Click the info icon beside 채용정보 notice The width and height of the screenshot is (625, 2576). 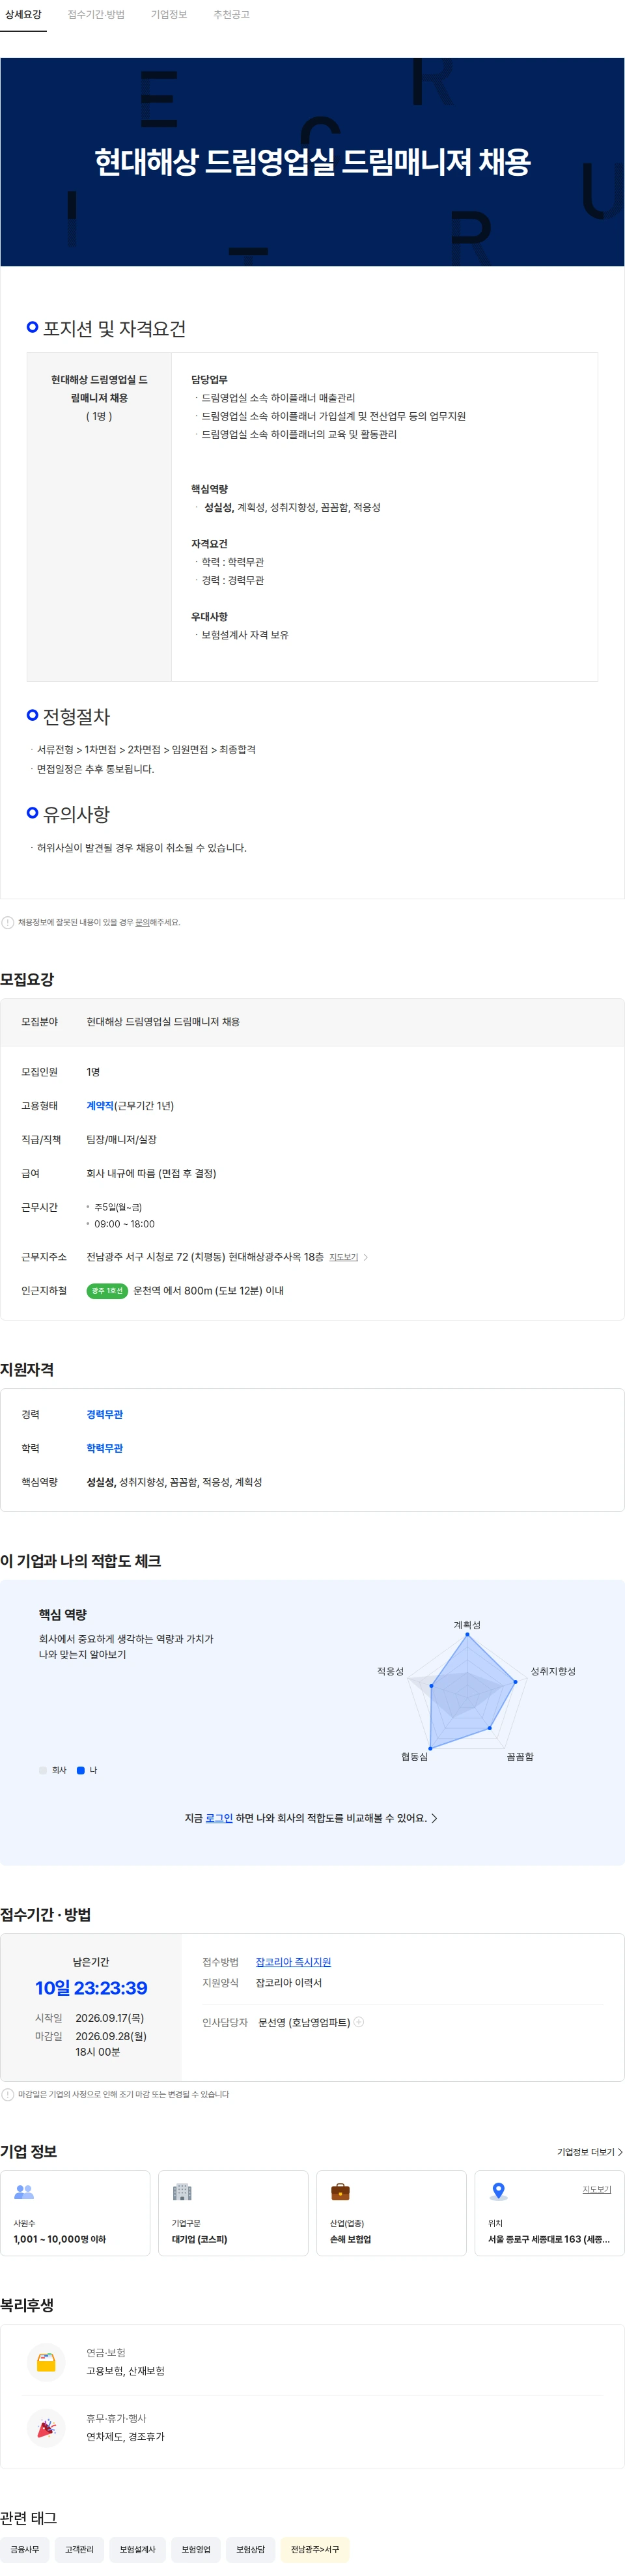pyautogui.click(x=8, y=922)
